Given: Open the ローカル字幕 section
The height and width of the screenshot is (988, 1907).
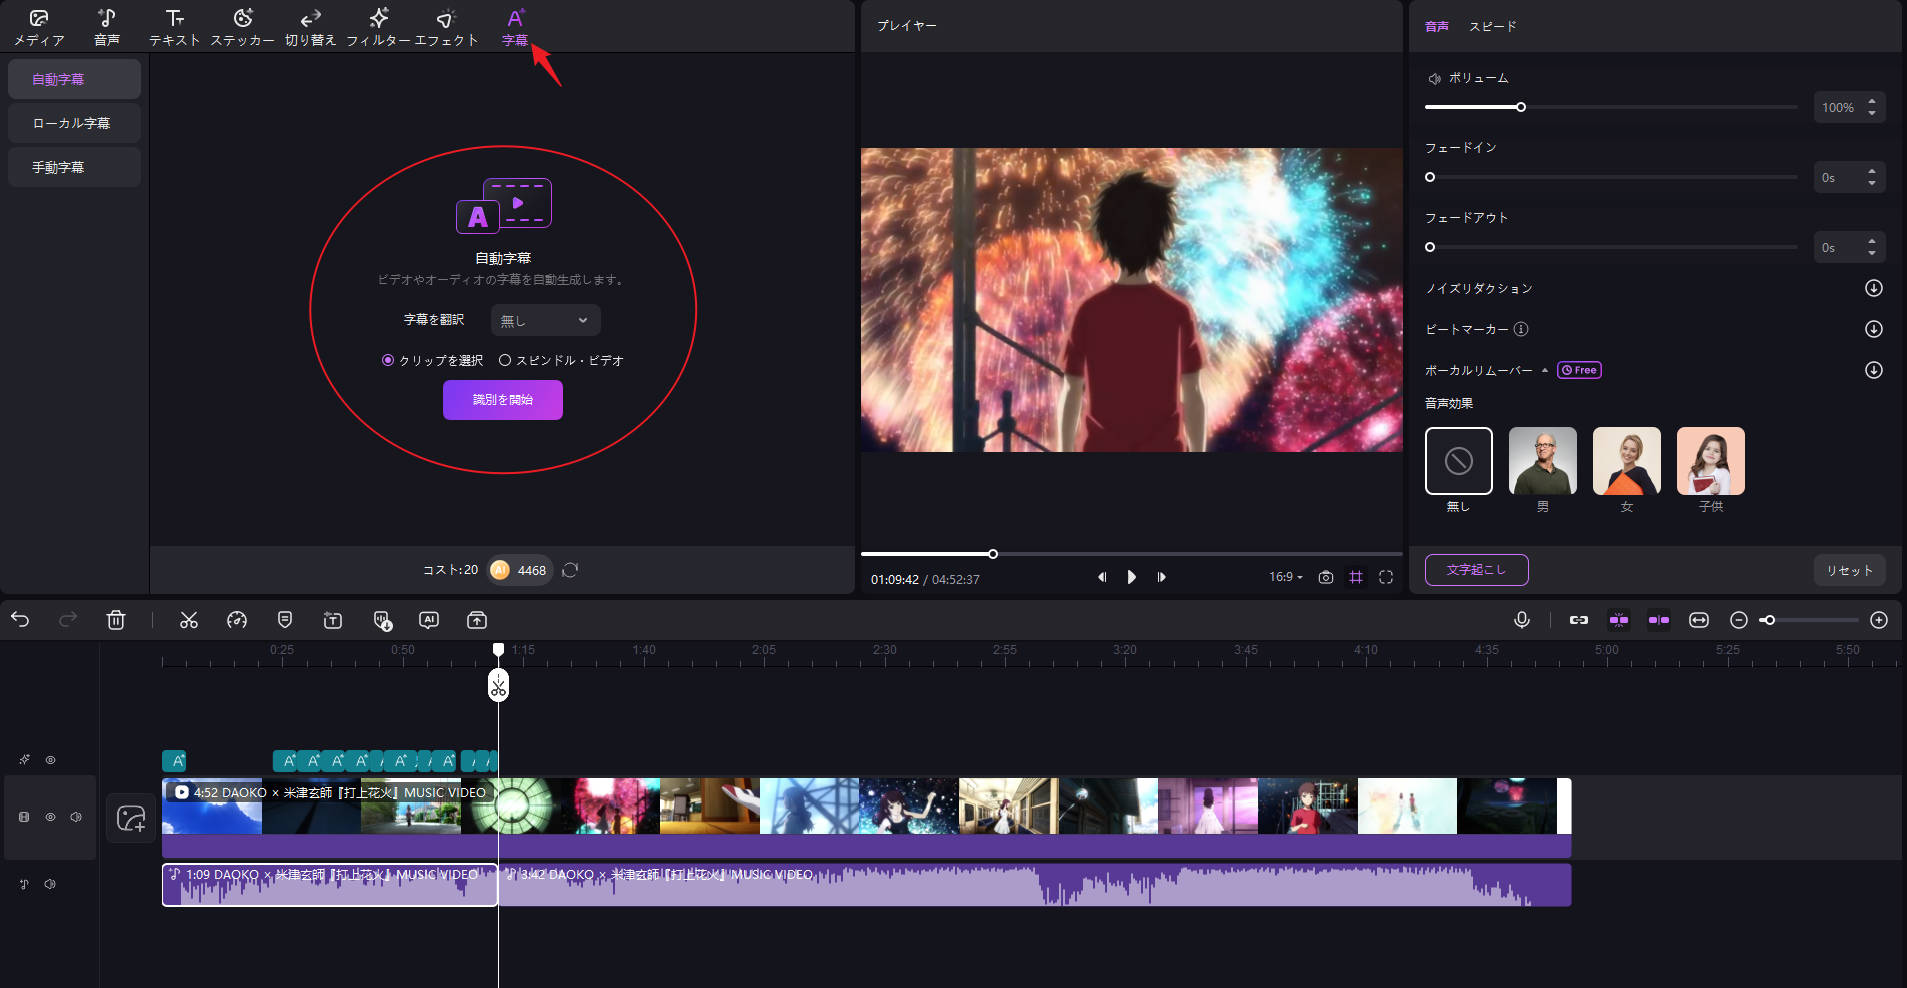Looking at the screenshot, I should [73, 123].
